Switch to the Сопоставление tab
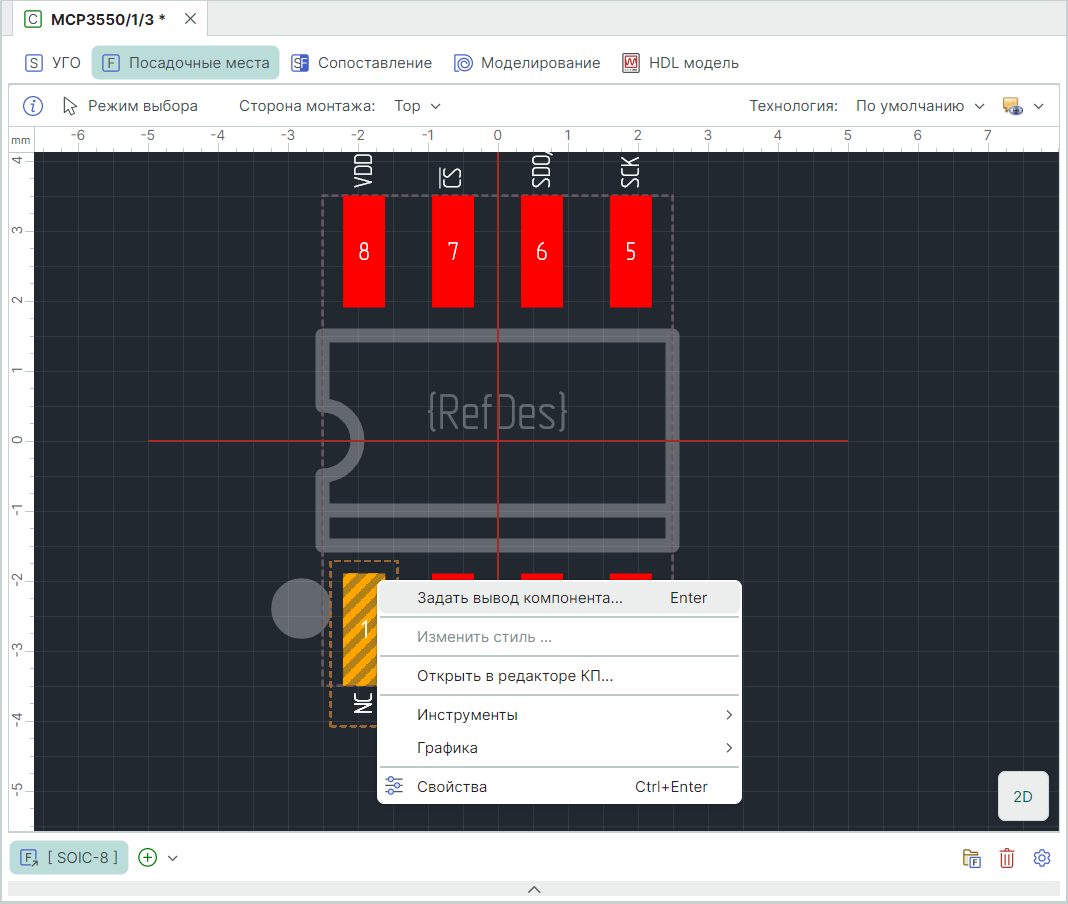Viewport: 1068px width, 904px height. click(x=361, y=63)
